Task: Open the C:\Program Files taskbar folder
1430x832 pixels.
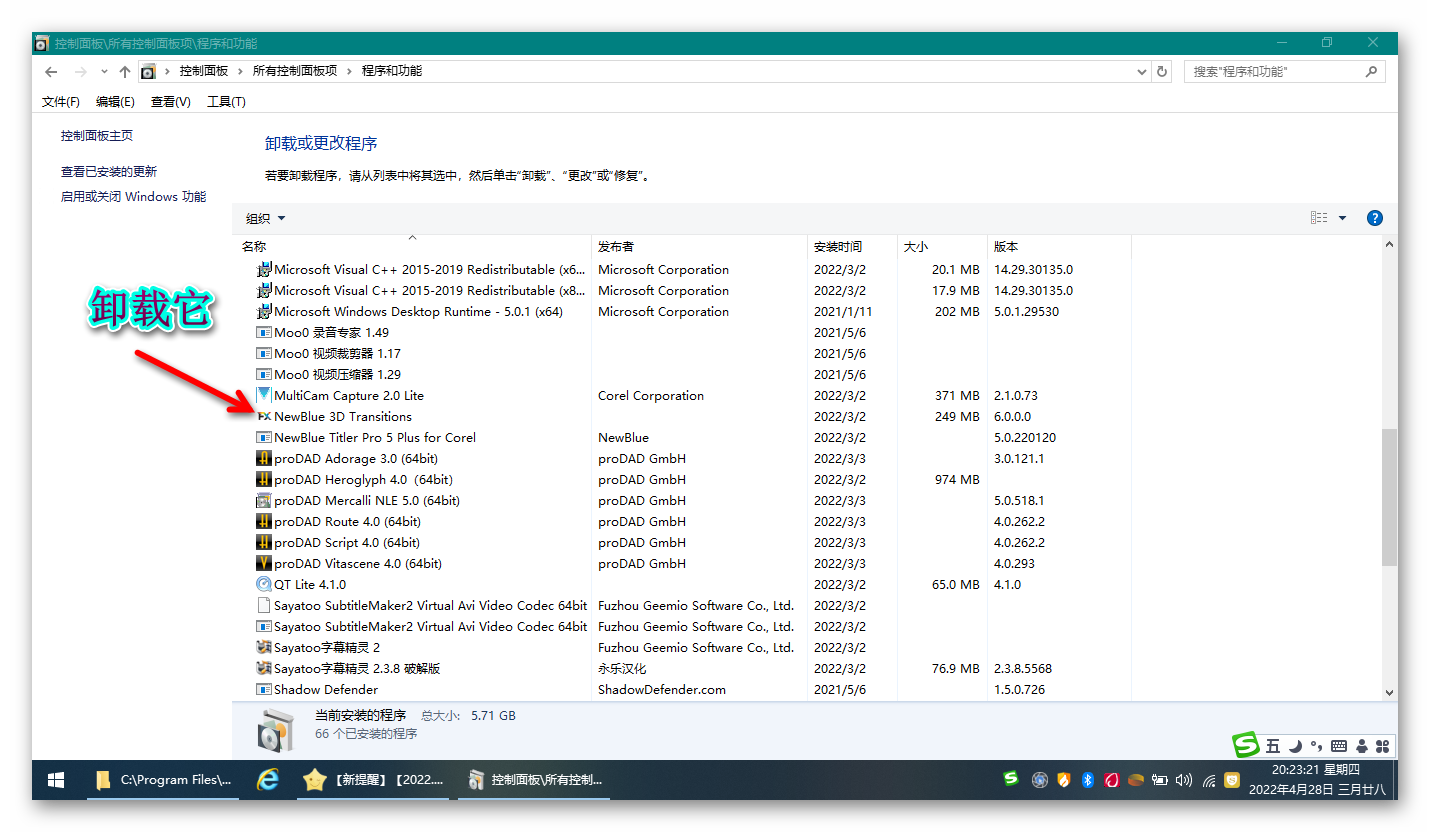Action: pyautogui.click(x=163, y=780)
